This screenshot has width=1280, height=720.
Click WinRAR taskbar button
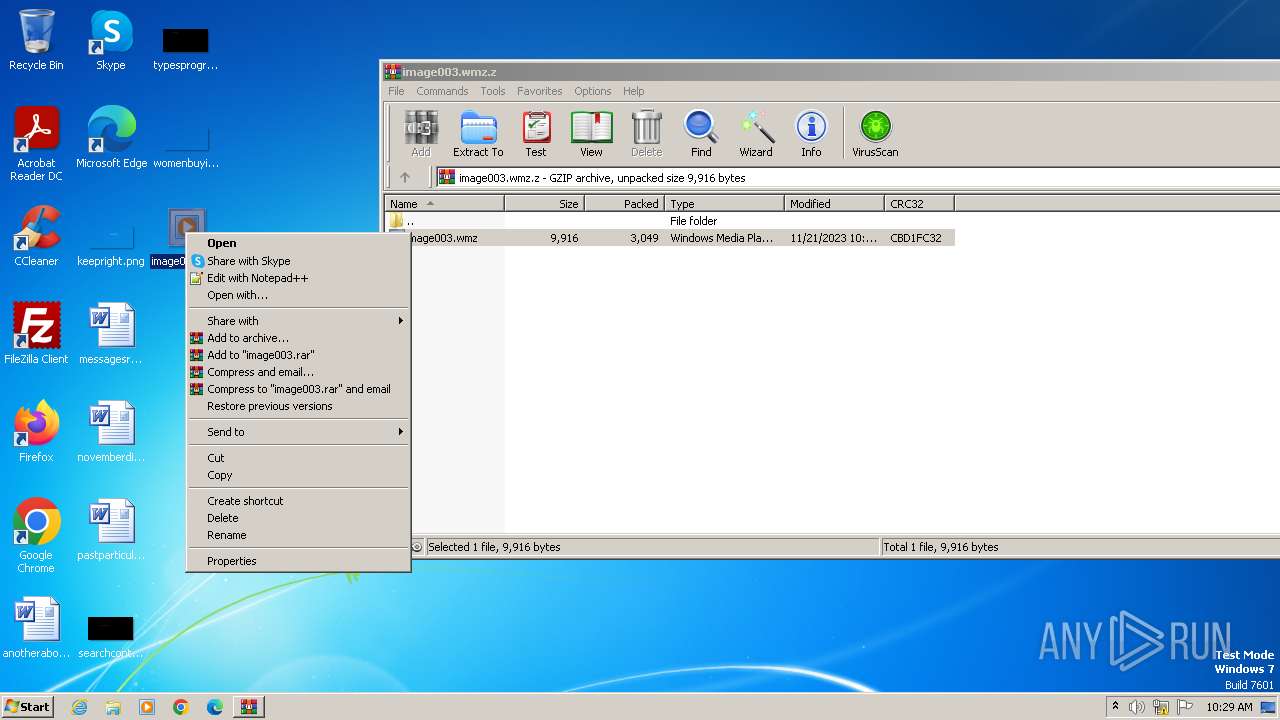point(248,707)
